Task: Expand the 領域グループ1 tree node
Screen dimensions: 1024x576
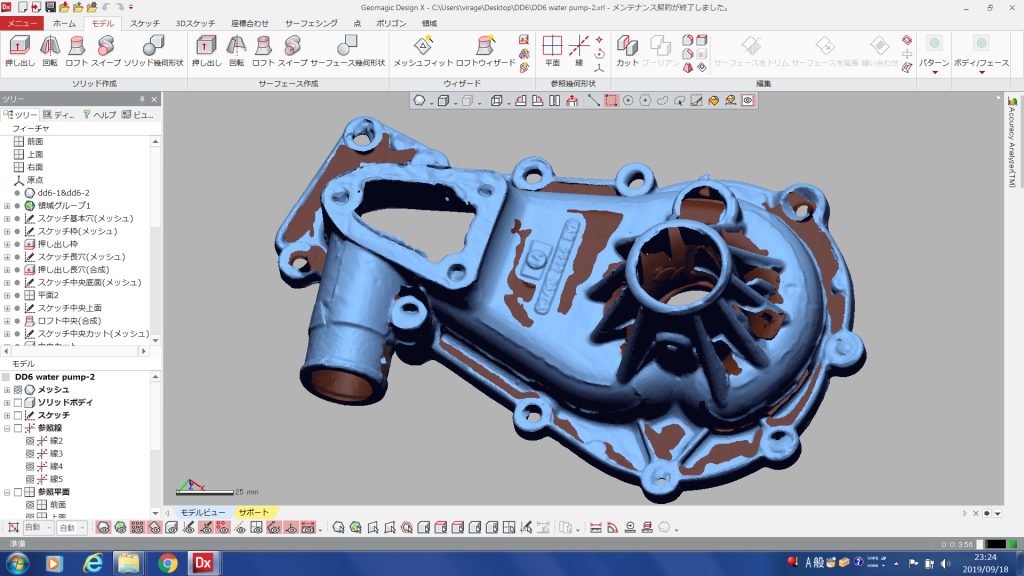Action: pyautogui.click(x=7, y=206)
